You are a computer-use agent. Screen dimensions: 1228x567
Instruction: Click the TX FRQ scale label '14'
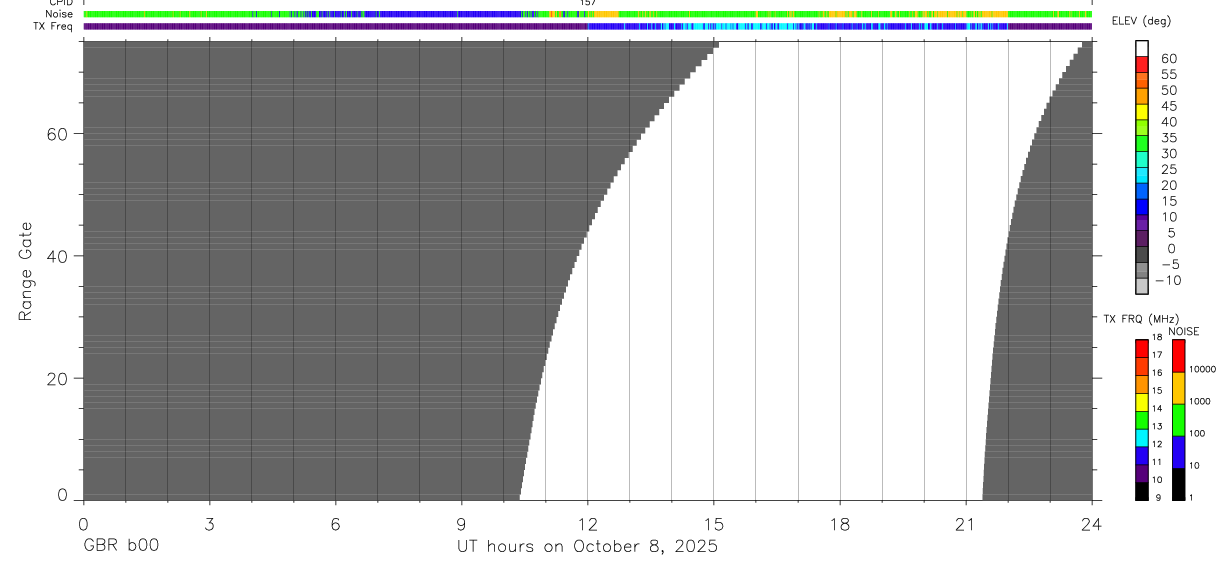click(x=1156, y=408)
